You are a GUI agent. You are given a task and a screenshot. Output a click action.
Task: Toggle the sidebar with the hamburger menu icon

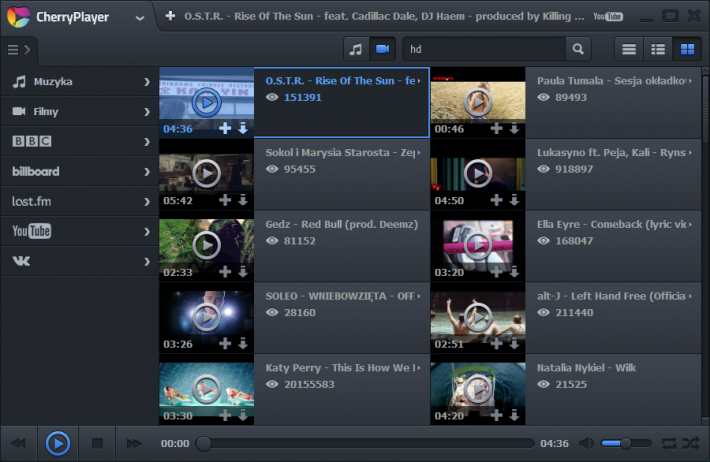pos(19,49)
